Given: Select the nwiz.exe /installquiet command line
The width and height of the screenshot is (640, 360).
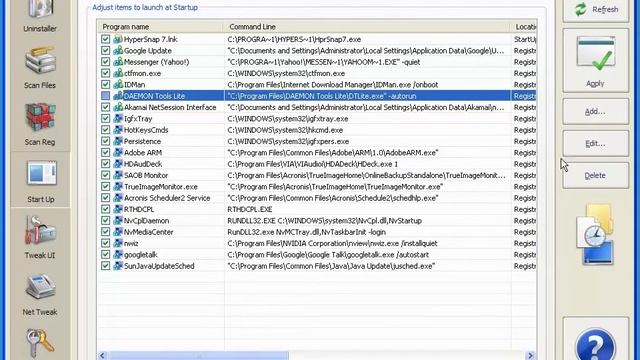Looking at the screenshot, I should [332, 243].
